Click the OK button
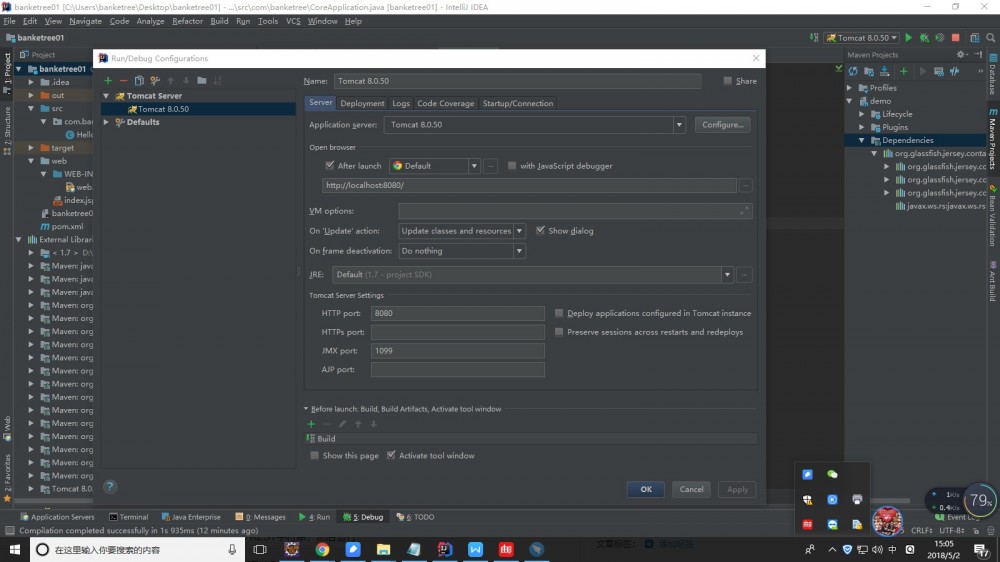Screen dimensions: 1000x562 tap(646, 489)
